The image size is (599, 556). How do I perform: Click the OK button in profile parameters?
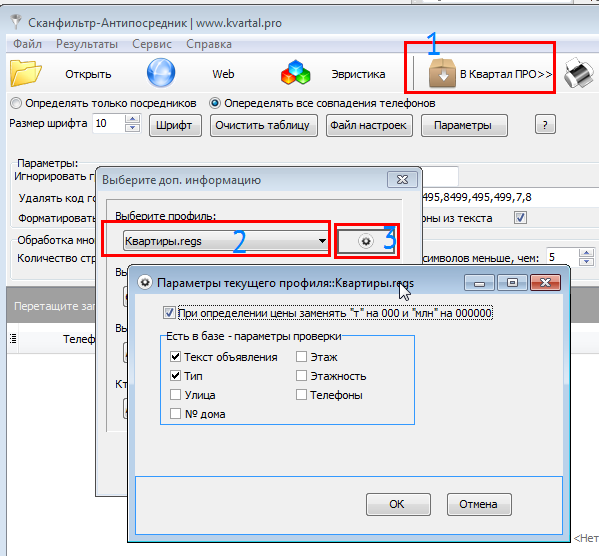[x=398, y=504]
